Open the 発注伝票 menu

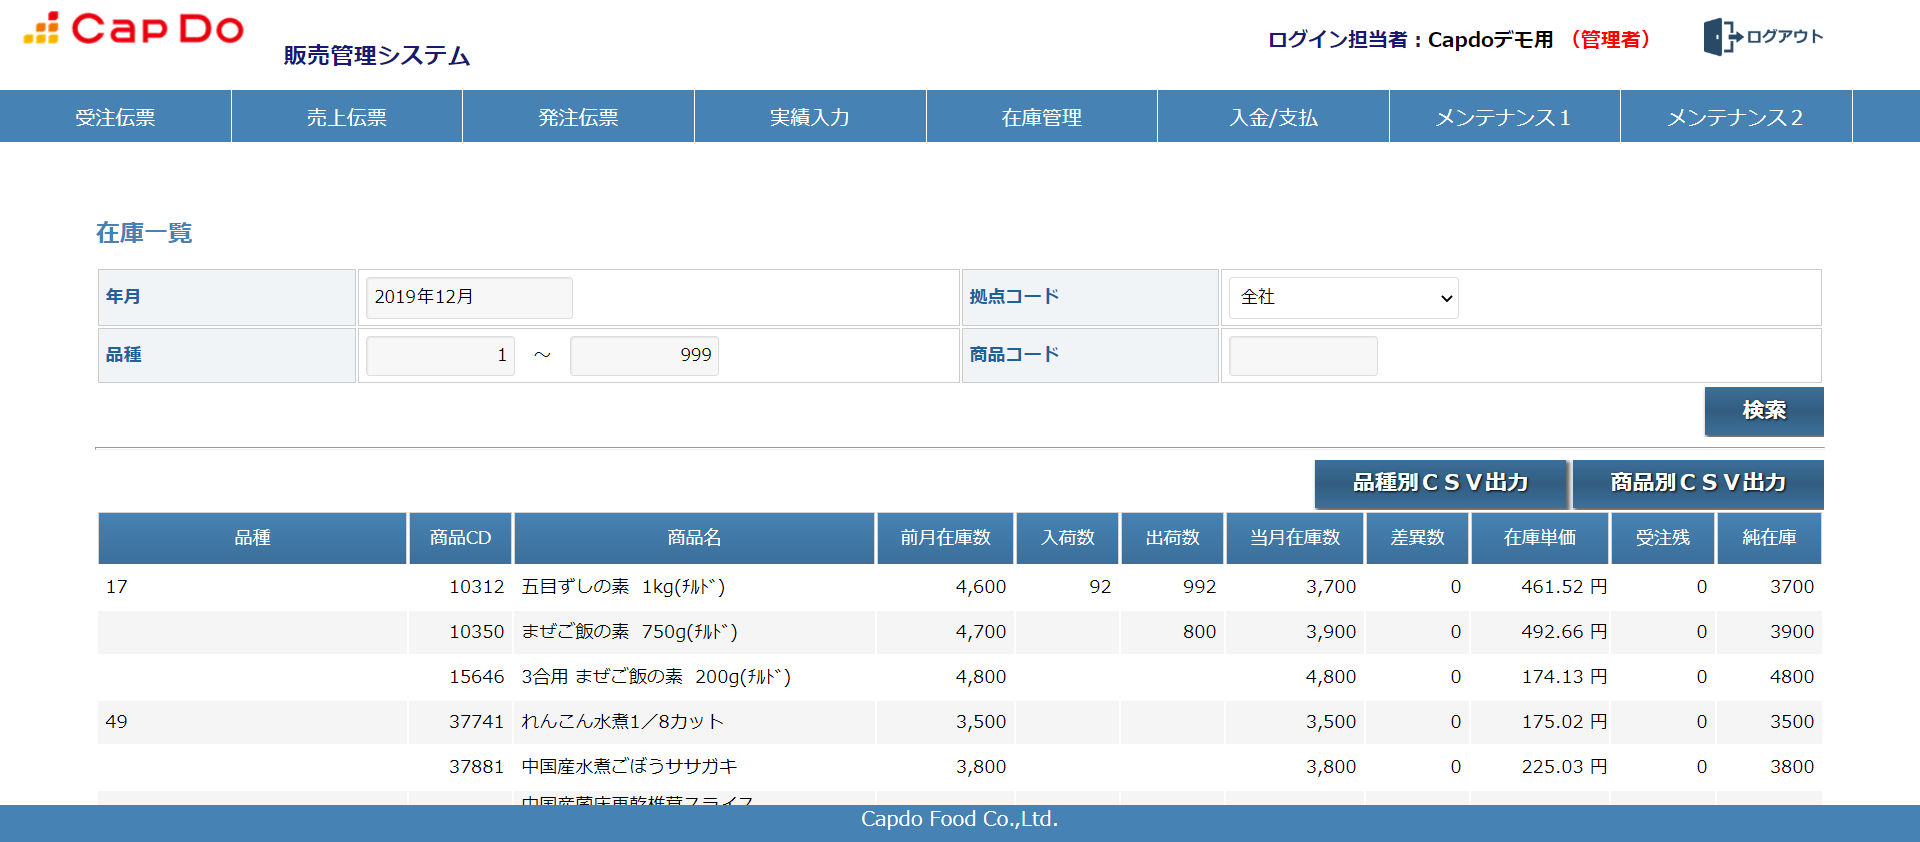coord(578,117)
